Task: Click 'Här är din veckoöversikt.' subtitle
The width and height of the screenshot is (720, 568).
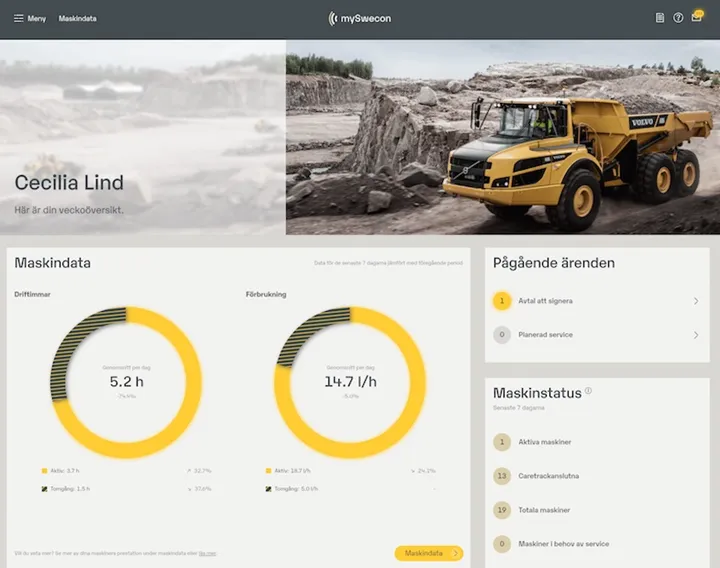Action: click(69, 210)
